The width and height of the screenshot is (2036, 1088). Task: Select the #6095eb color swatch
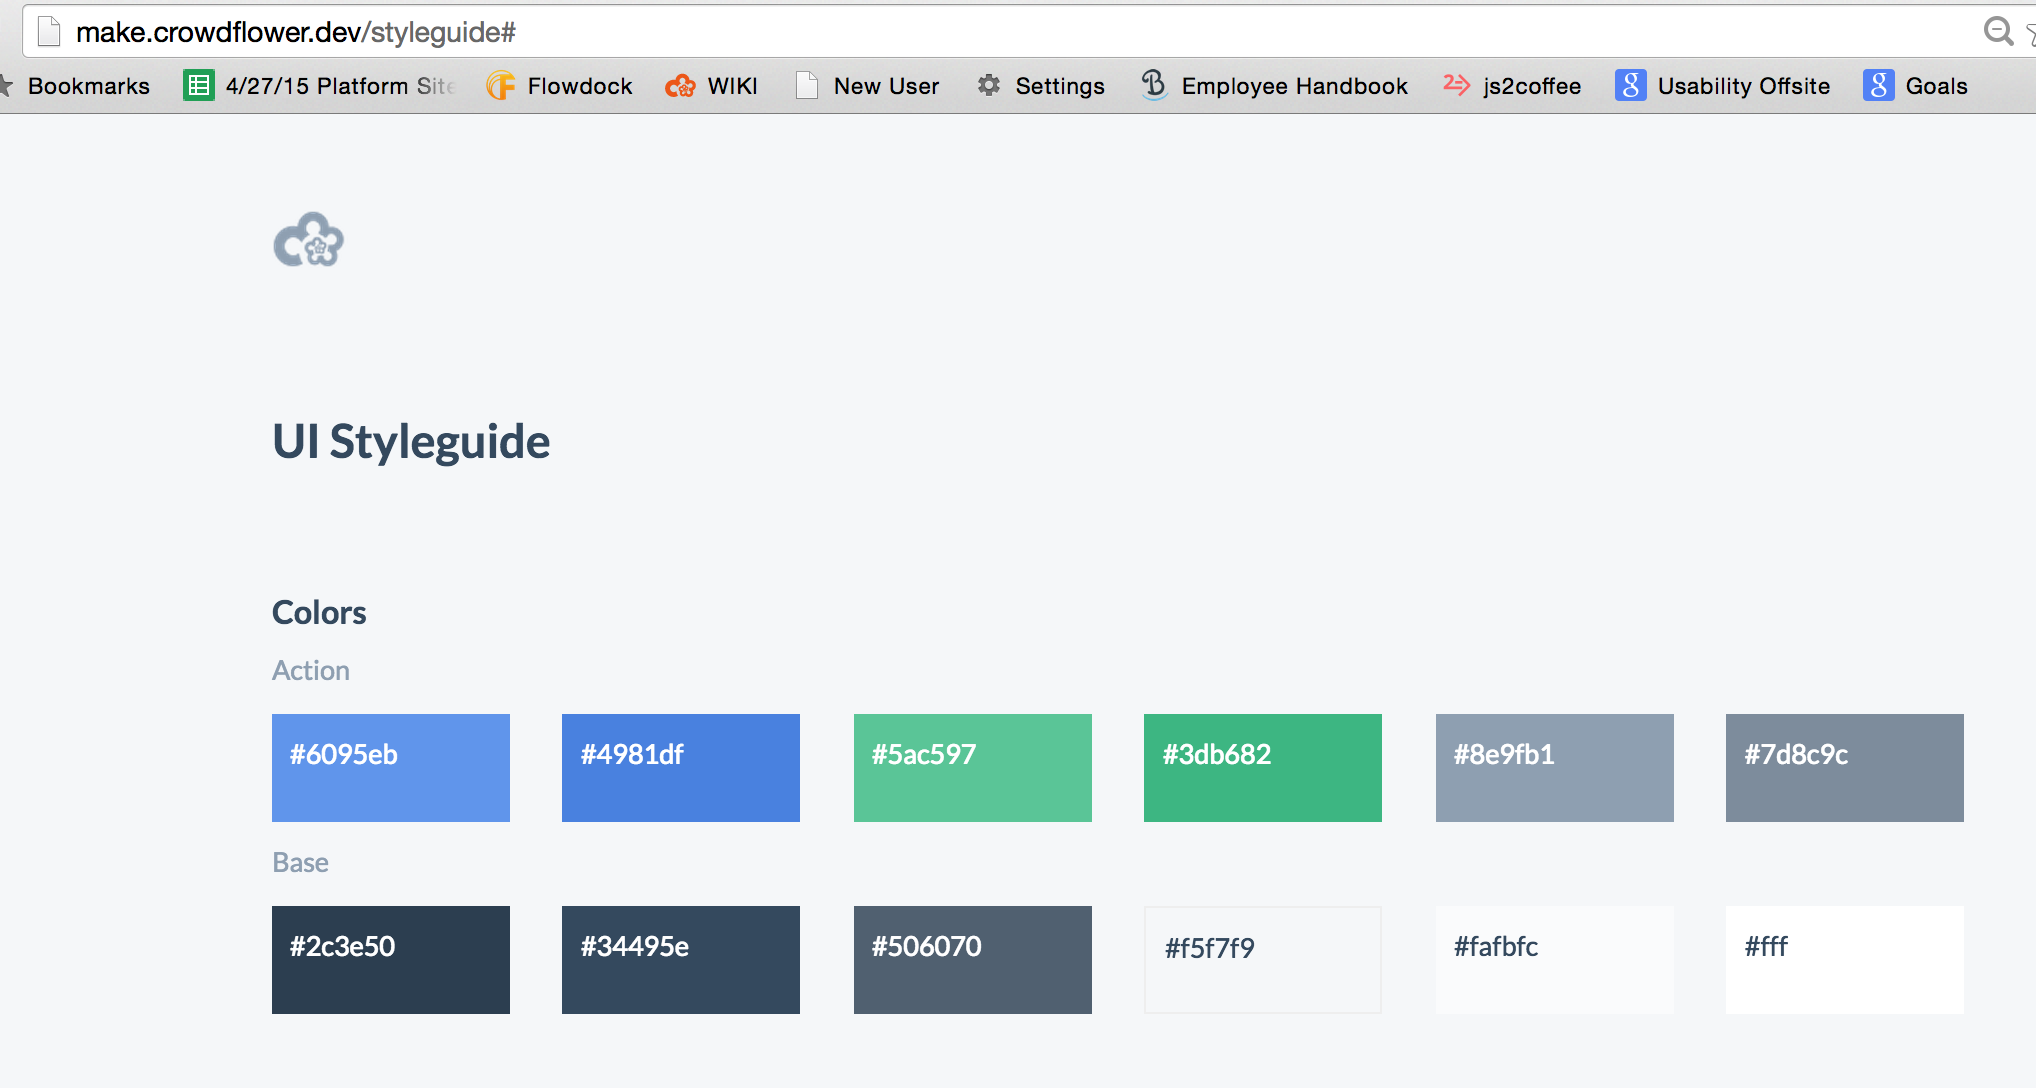pos(391,768)
